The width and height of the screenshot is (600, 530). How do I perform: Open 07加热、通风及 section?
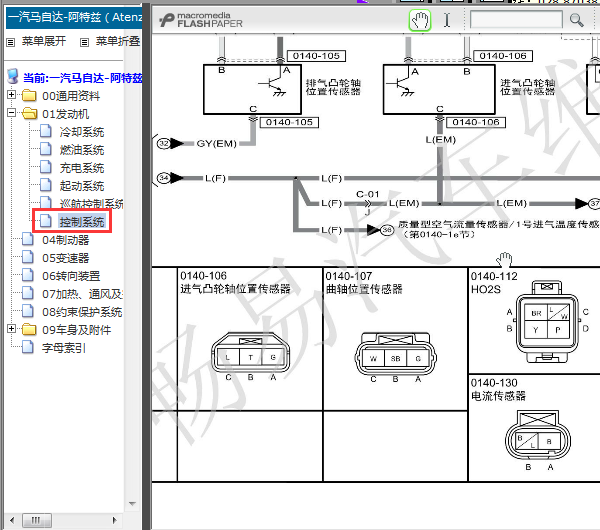pos(82,294)
